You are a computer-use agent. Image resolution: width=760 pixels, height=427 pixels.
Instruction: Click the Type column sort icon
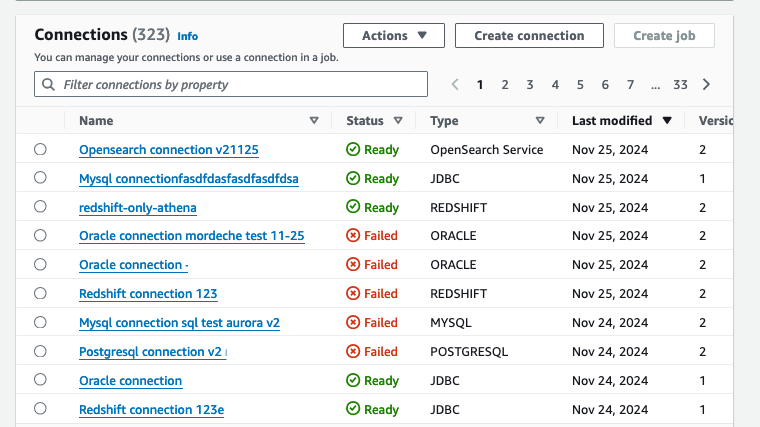pyautogui.click(x=540, y=121)
